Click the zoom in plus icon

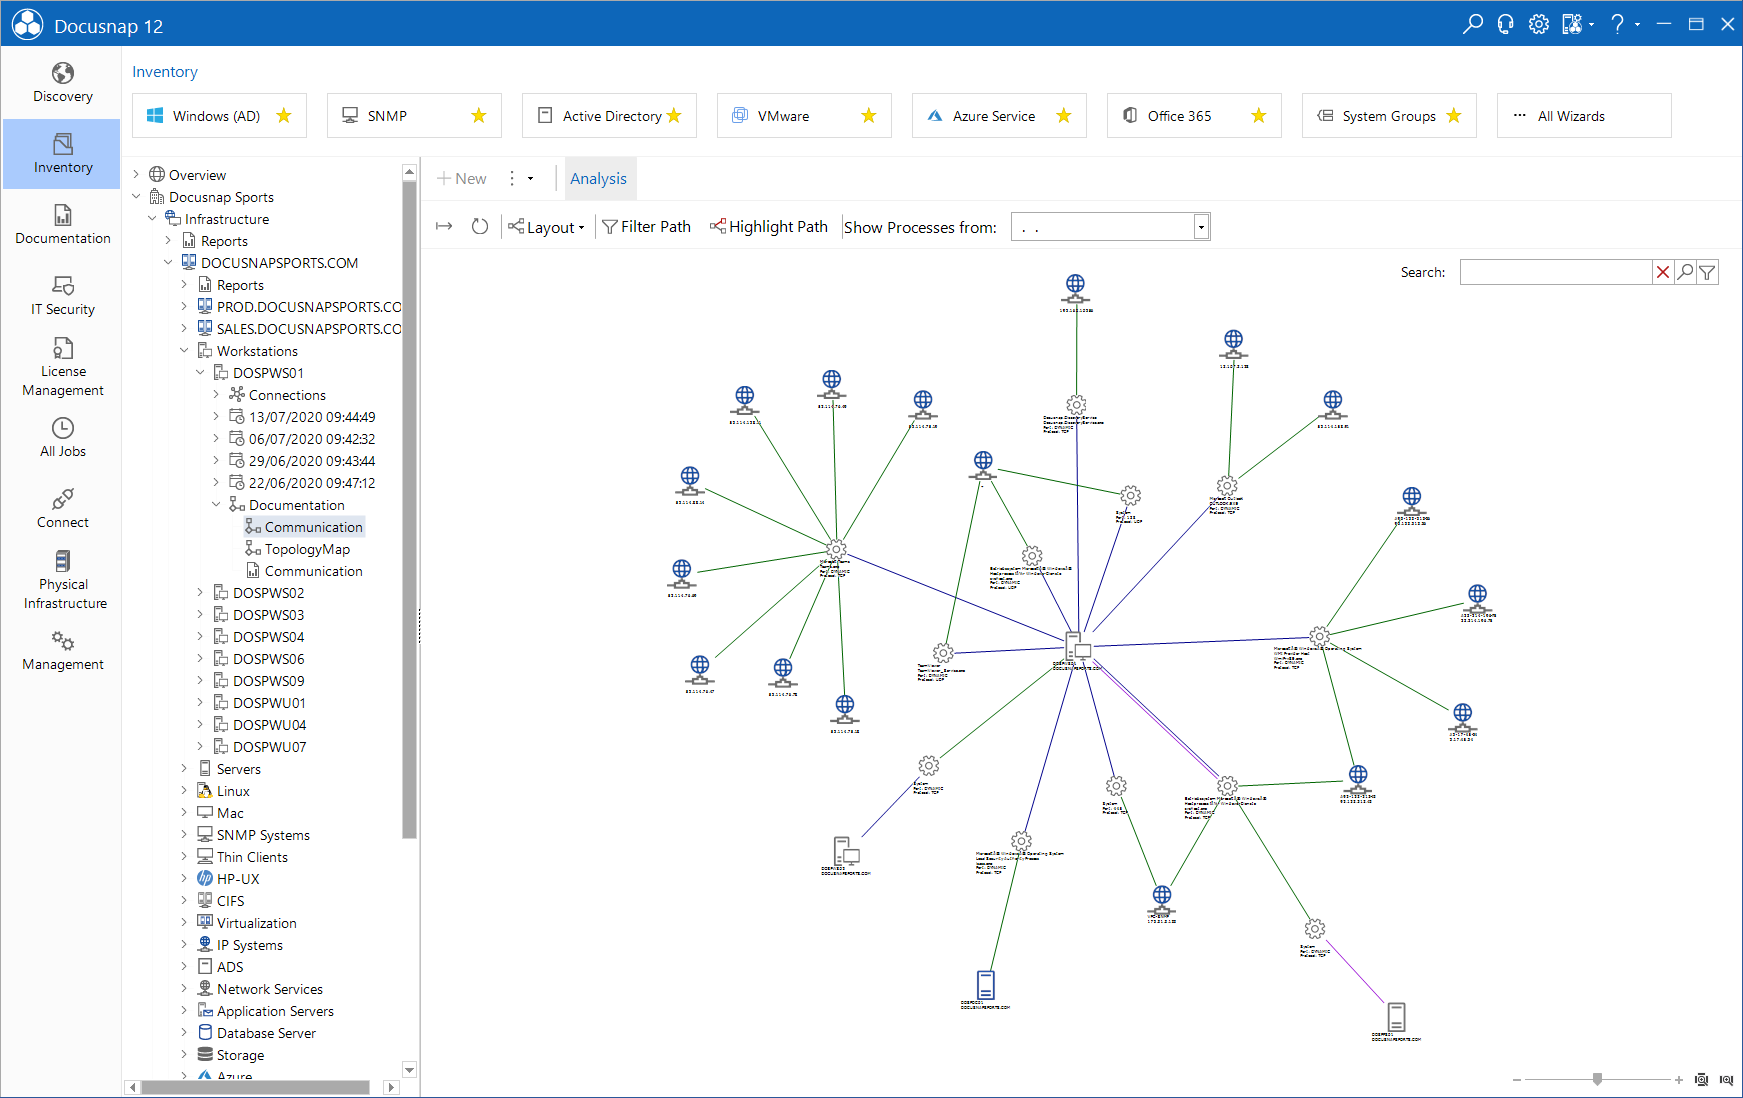pyautogui.click(x=1679, y=1080)
